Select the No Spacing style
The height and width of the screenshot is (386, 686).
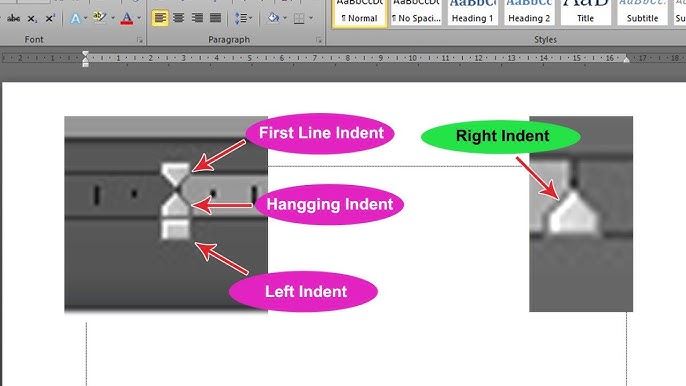pos(416,13)
